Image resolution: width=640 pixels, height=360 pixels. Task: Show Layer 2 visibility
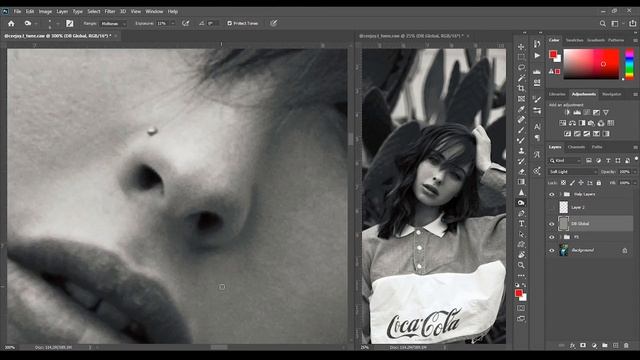click(552, 207)
